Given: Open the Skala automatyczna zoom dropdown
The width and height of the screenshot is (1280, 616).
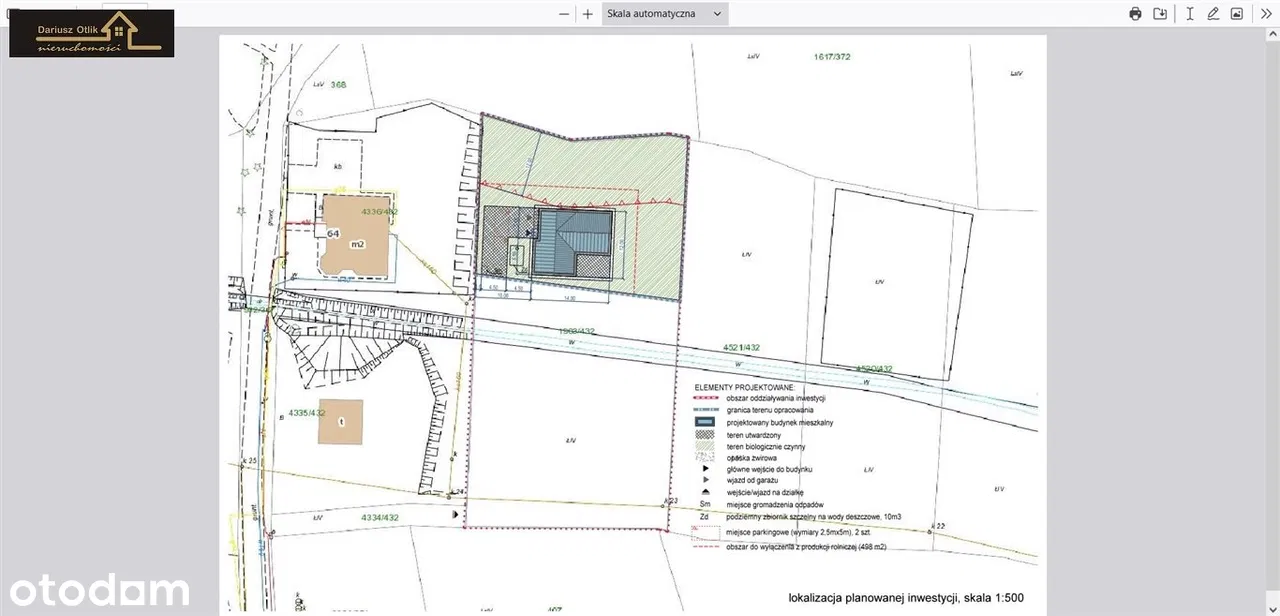Looking at the screenshot, I should point(664,14).
